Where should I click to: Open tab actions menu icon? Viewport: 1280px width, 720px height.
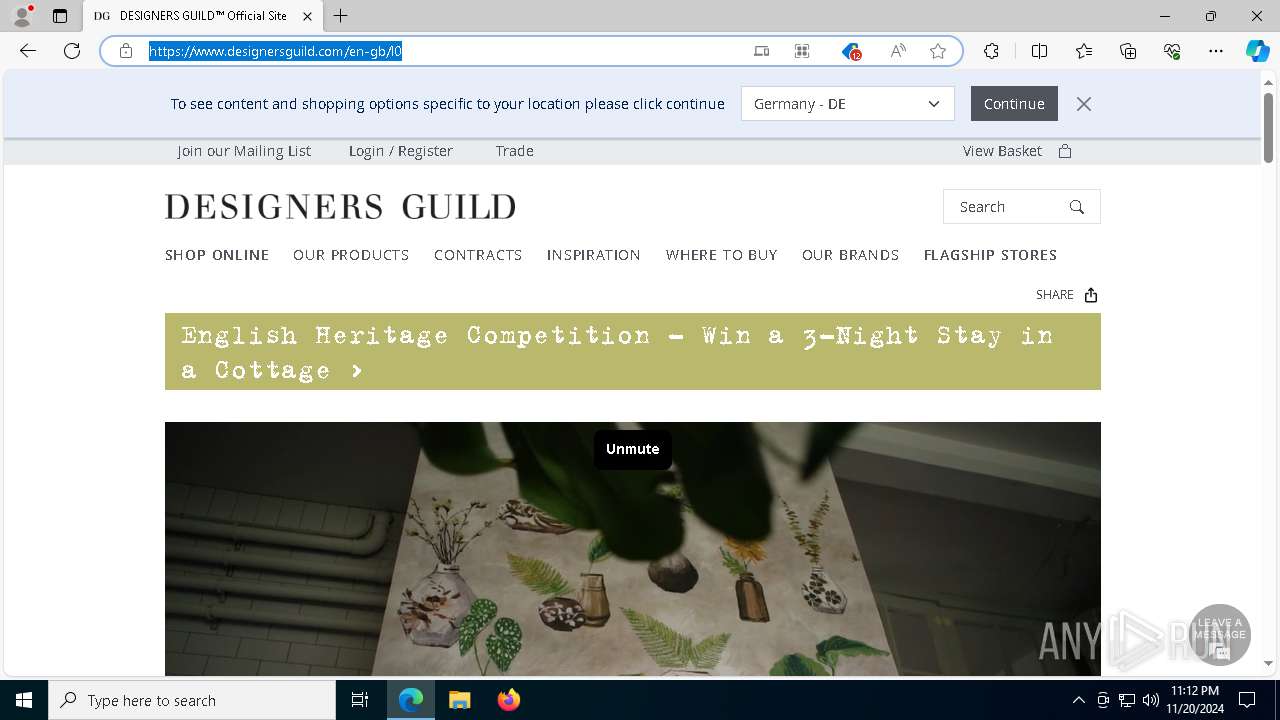[60, 16]
